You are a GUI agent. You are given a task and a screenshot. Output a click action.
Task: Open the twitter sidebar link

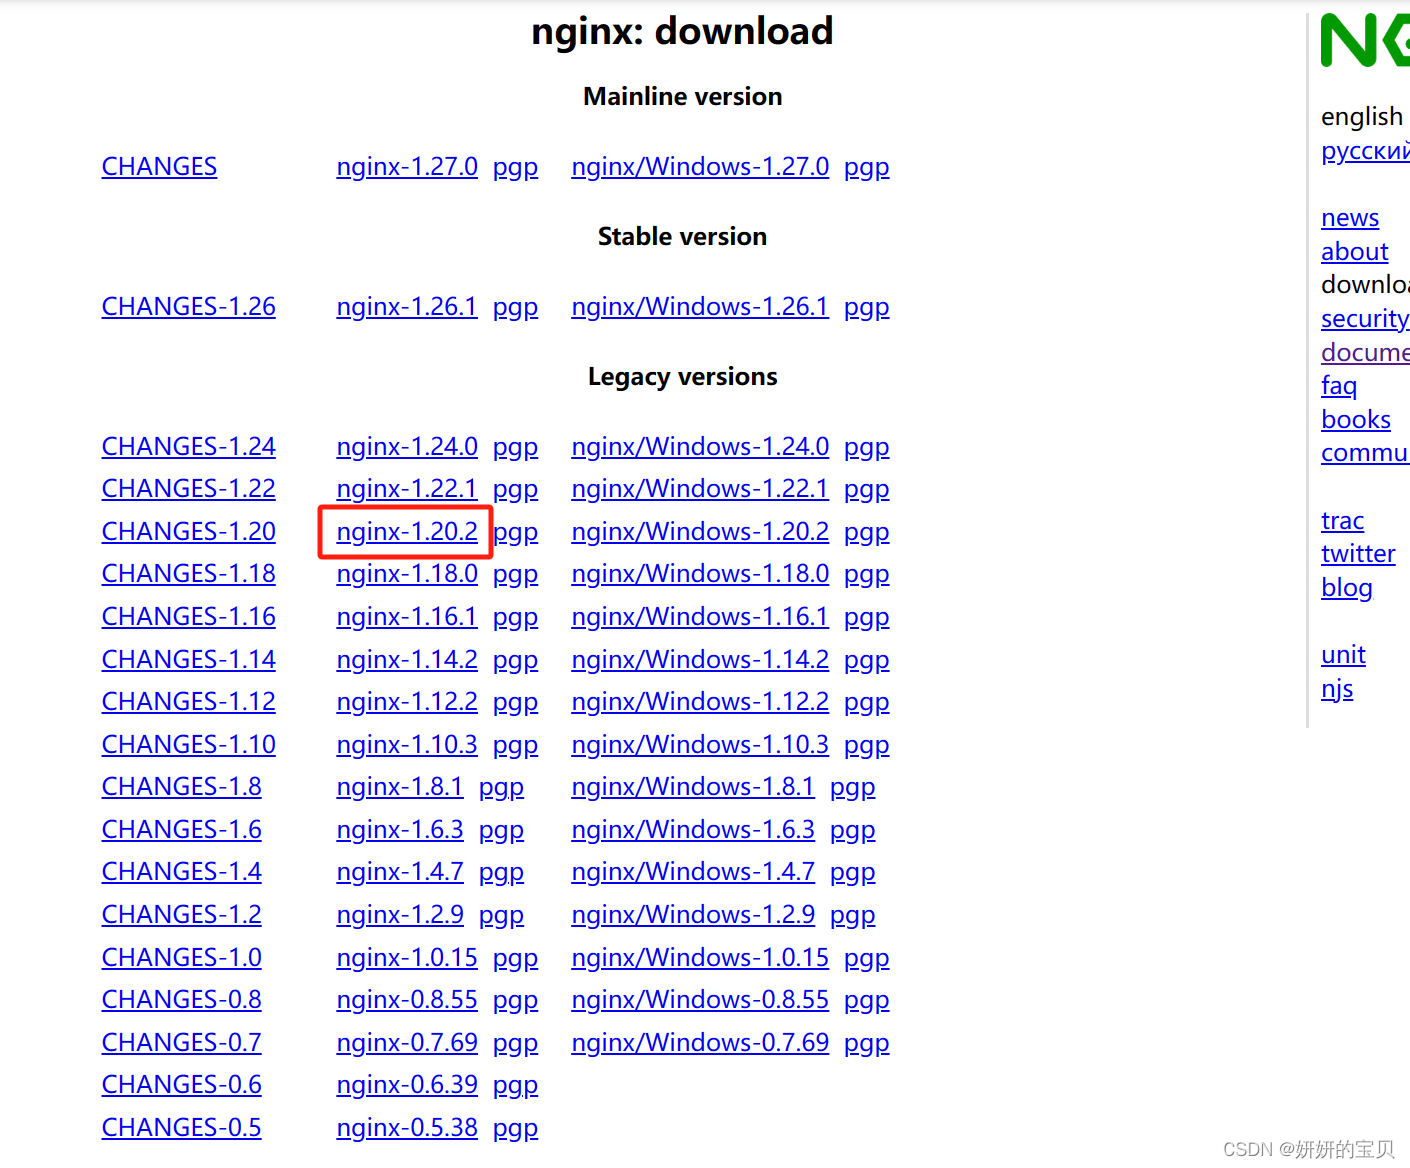point(1358,554)
